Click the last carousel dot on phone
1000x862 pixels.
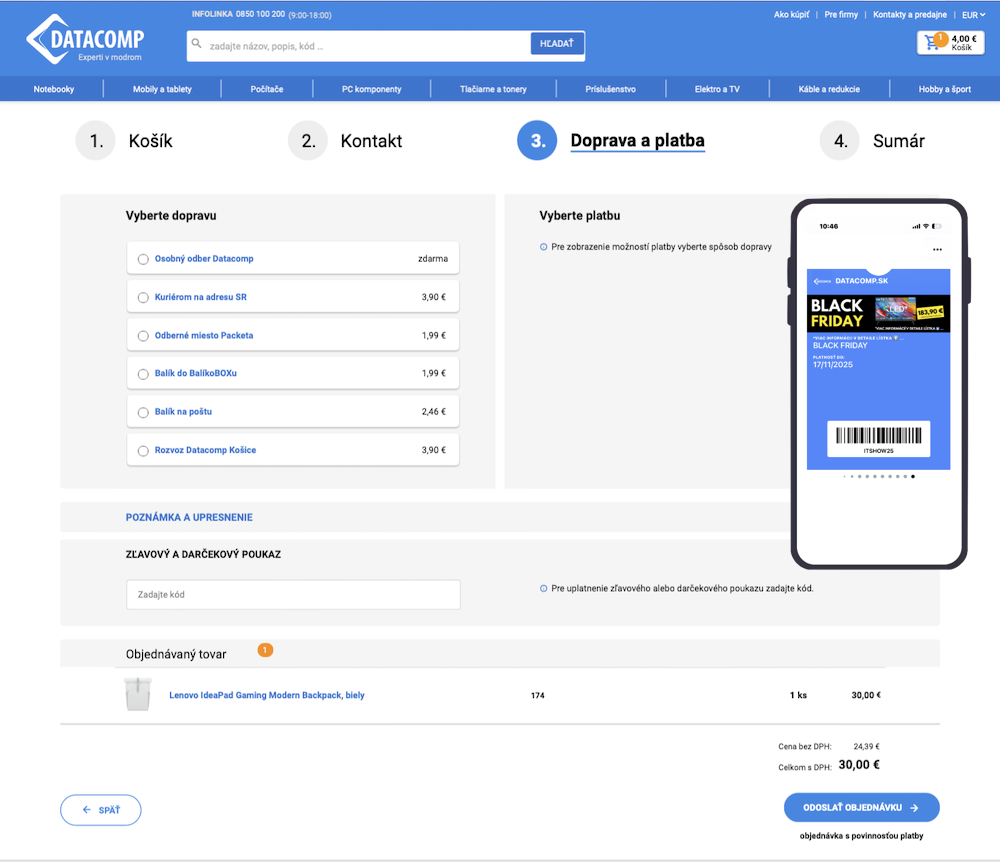click(x=913, y=477)
